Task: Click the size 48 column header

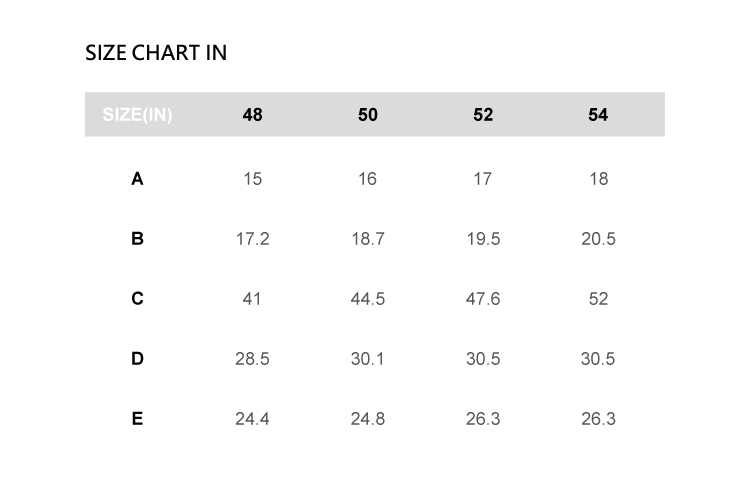Action: tap(252, 115)
